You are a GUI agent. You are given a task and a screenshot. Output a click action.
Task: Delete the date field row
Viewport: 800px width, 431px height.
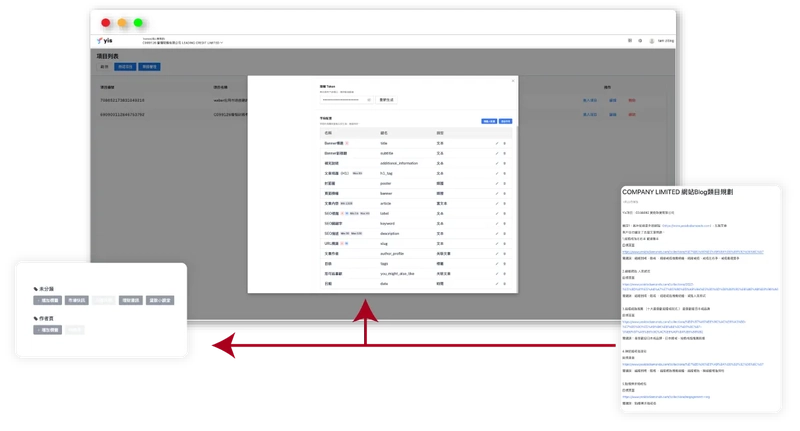(x=506, y=286)
